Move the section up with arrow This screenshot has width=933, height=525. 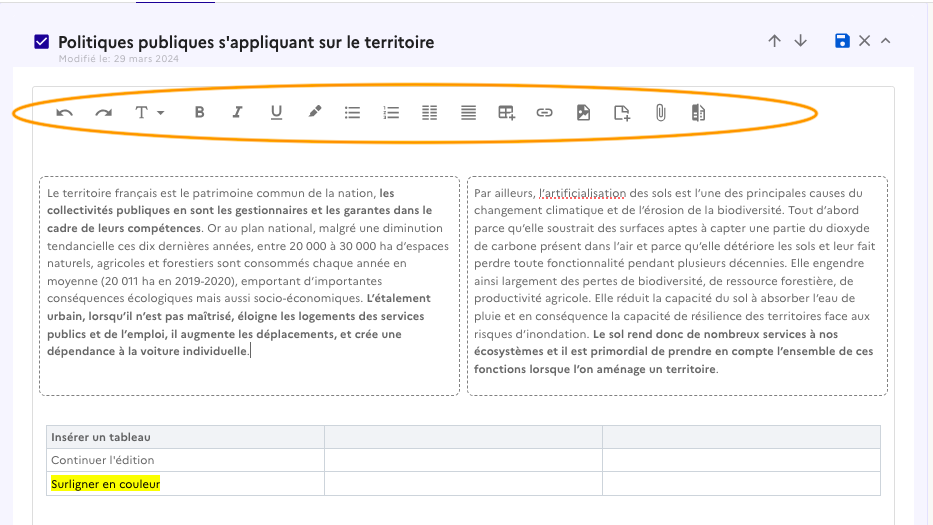(774, 41)
